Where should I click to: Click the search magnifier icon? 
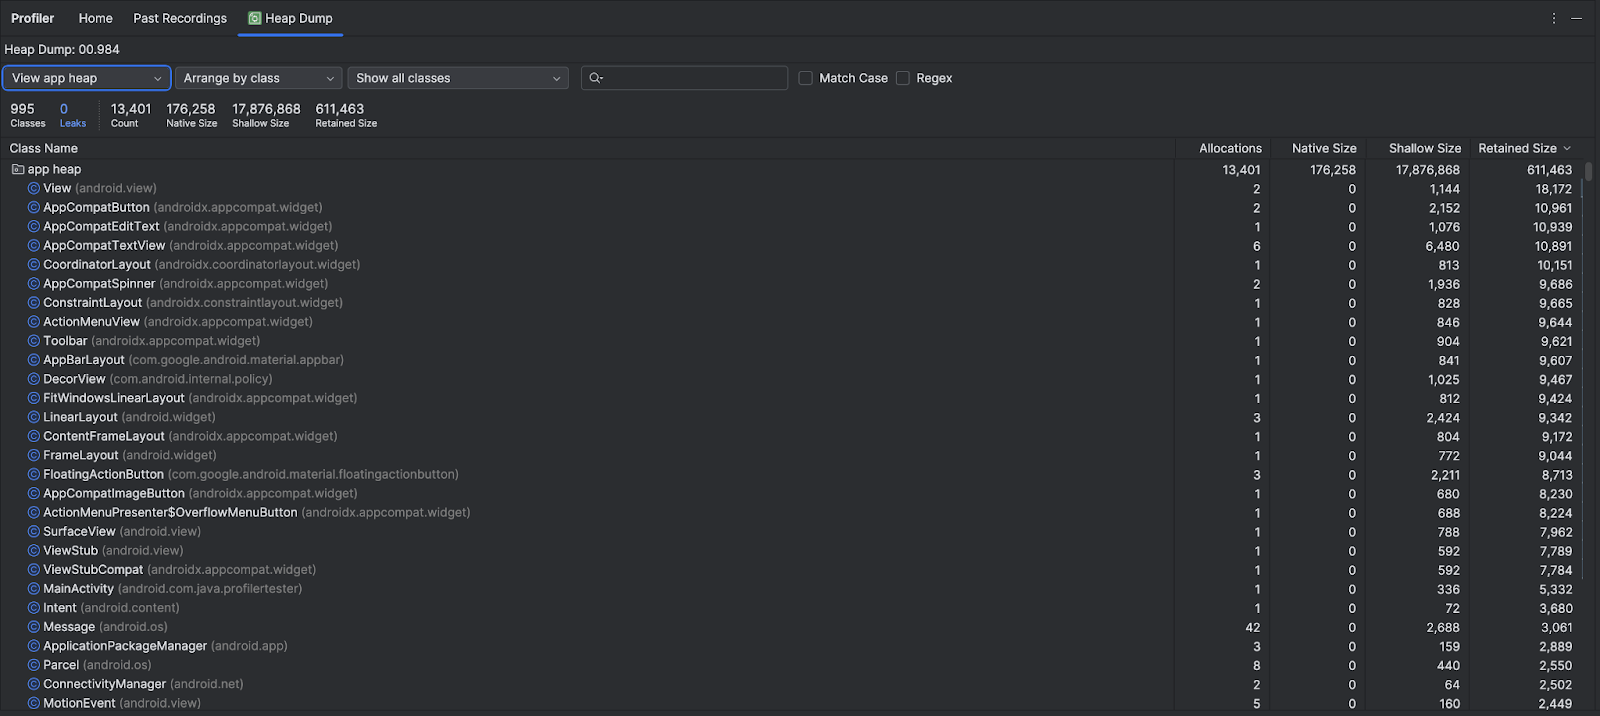tap(596, 78)
